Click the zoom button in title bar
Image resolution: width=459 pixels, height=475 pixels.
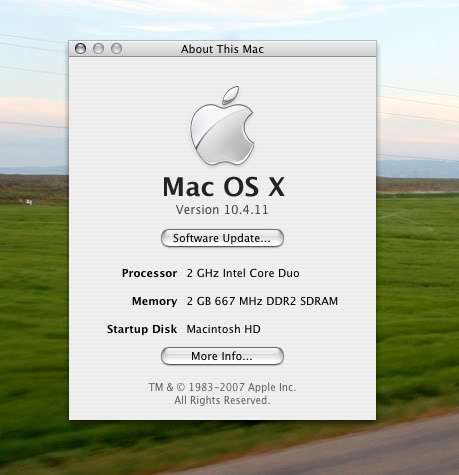coord(116,49)
